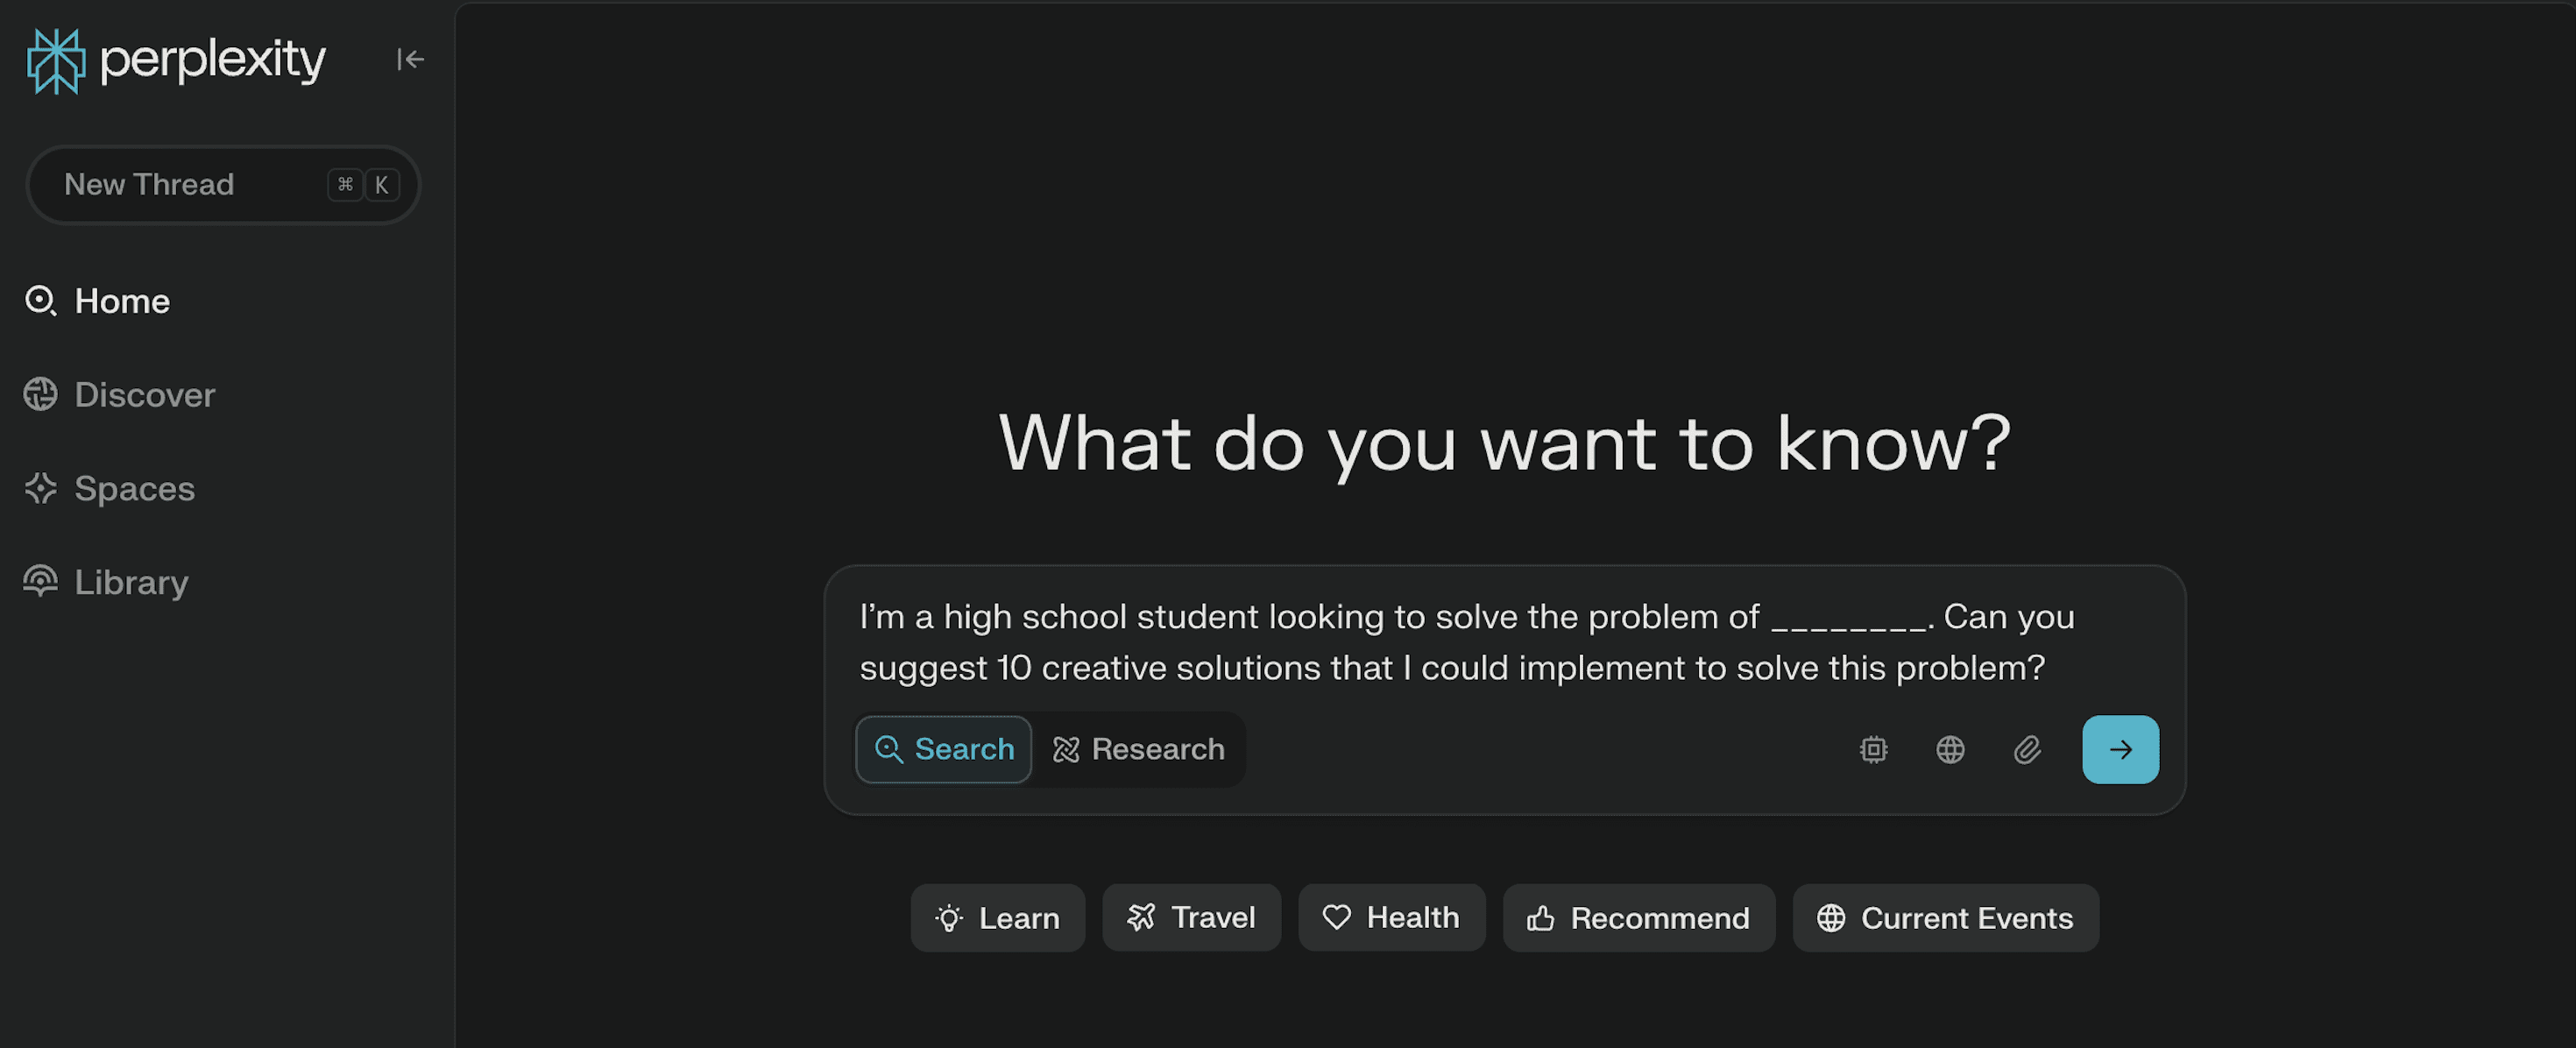Submit the query with the arrow button
Screen dimensions: 2576x1048
point(2120,749)
